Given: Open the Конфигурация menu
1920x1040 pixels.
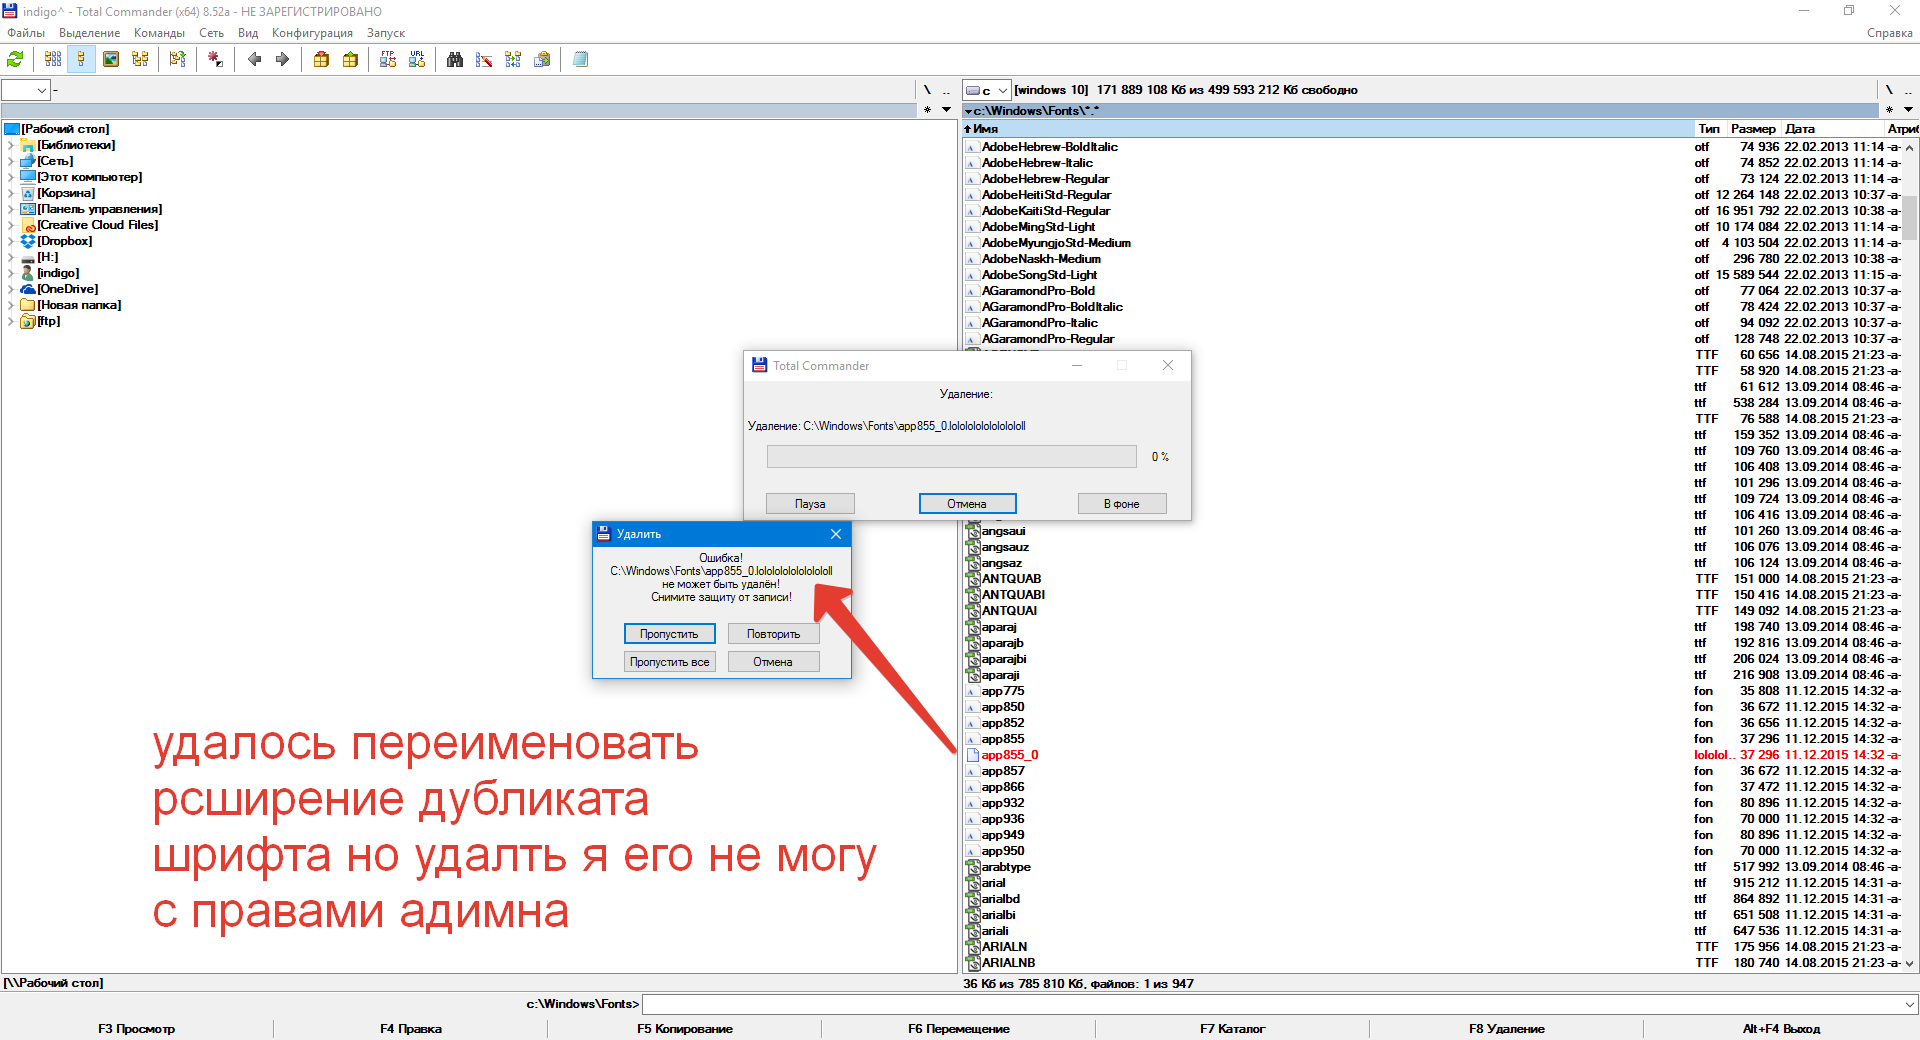Looking at the screenshot, I should pyautogui.click(x=312, y=33).
